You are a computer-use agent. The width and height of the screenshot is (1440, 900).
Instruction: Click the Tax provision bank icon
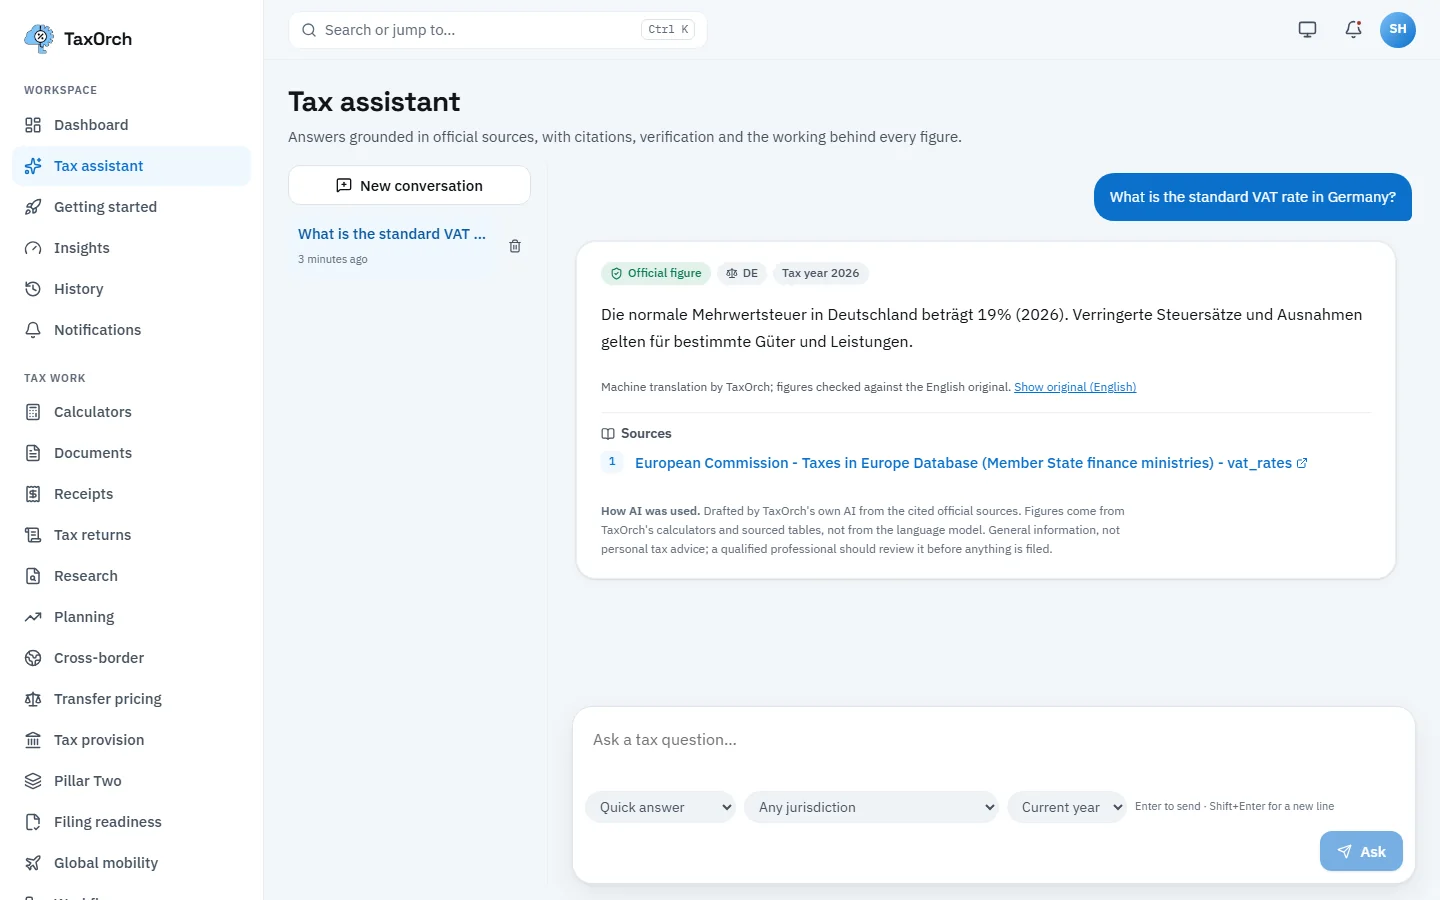(33, 740)
